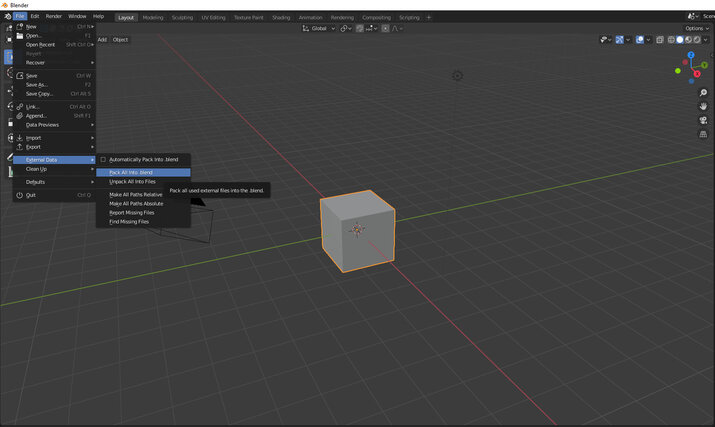Screen dimensions: 715x427
Task: Click the Object menu in viewport header
Action: tap(120, 40)
